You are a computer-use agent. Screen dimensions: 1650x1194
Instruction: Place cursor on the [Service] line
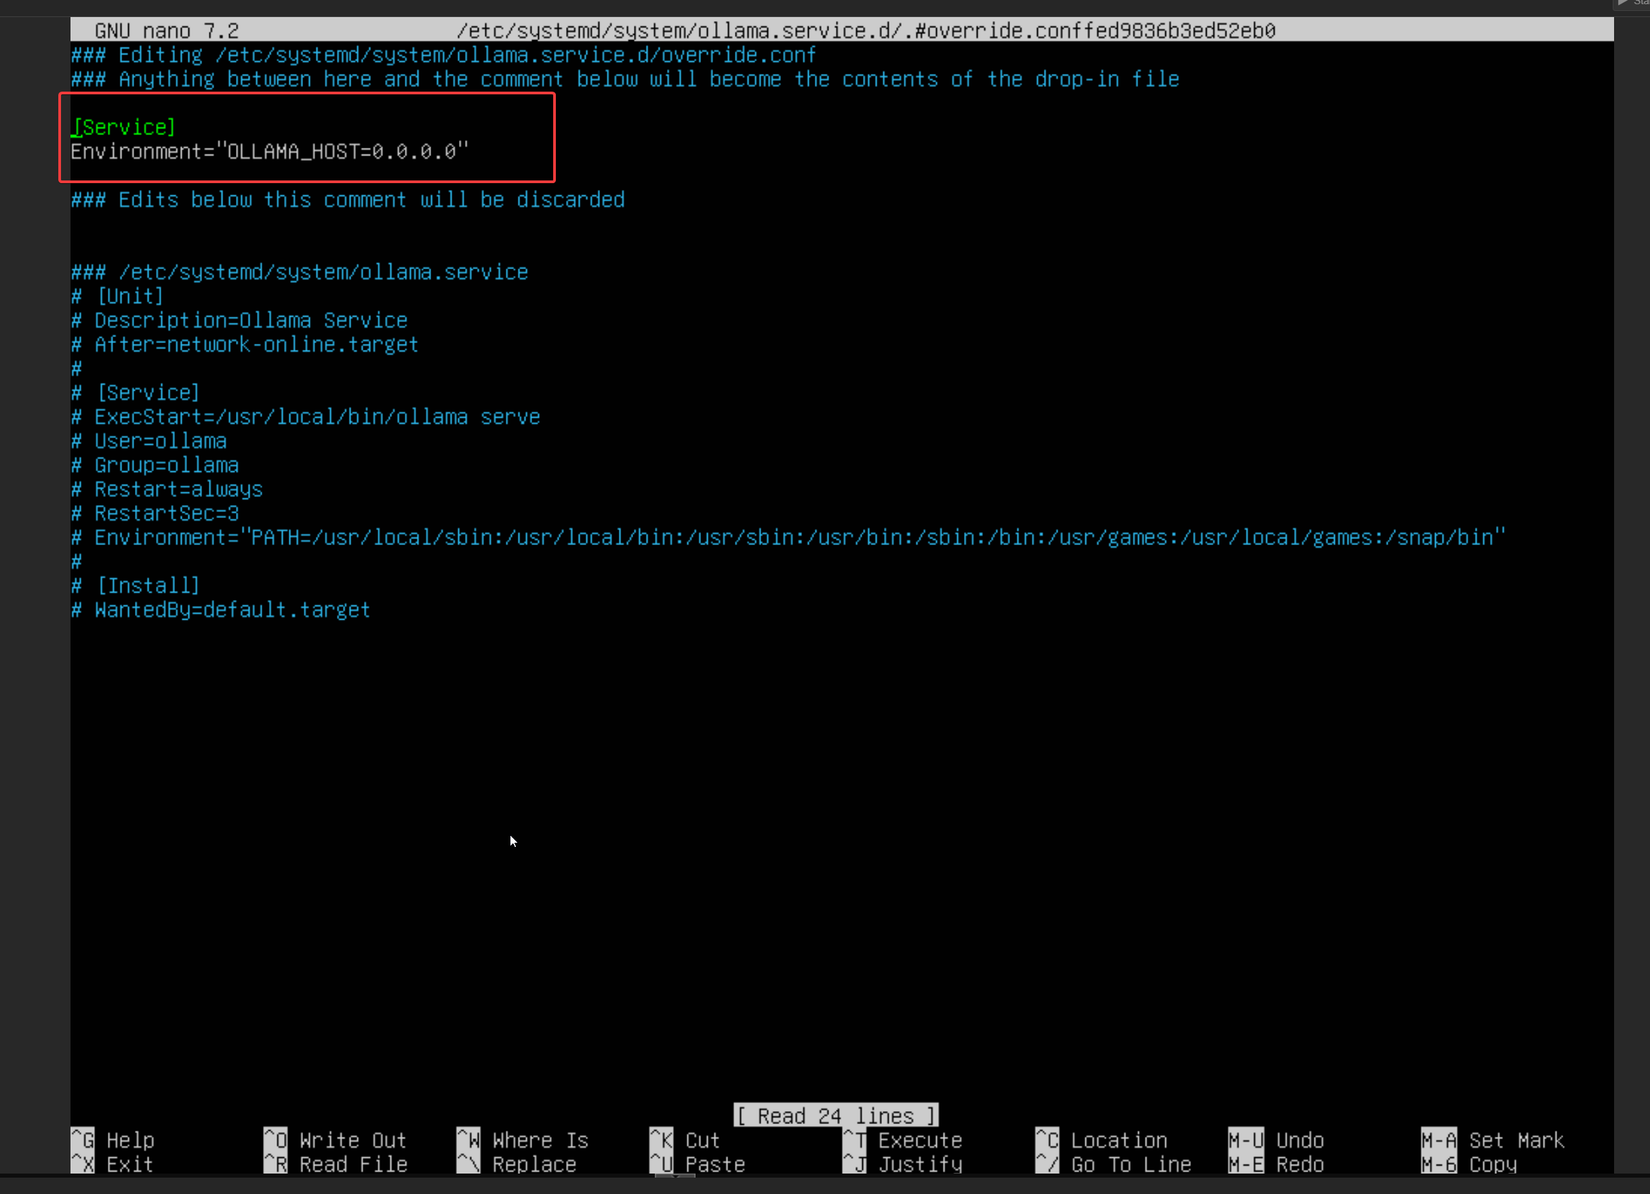(123, 127)
